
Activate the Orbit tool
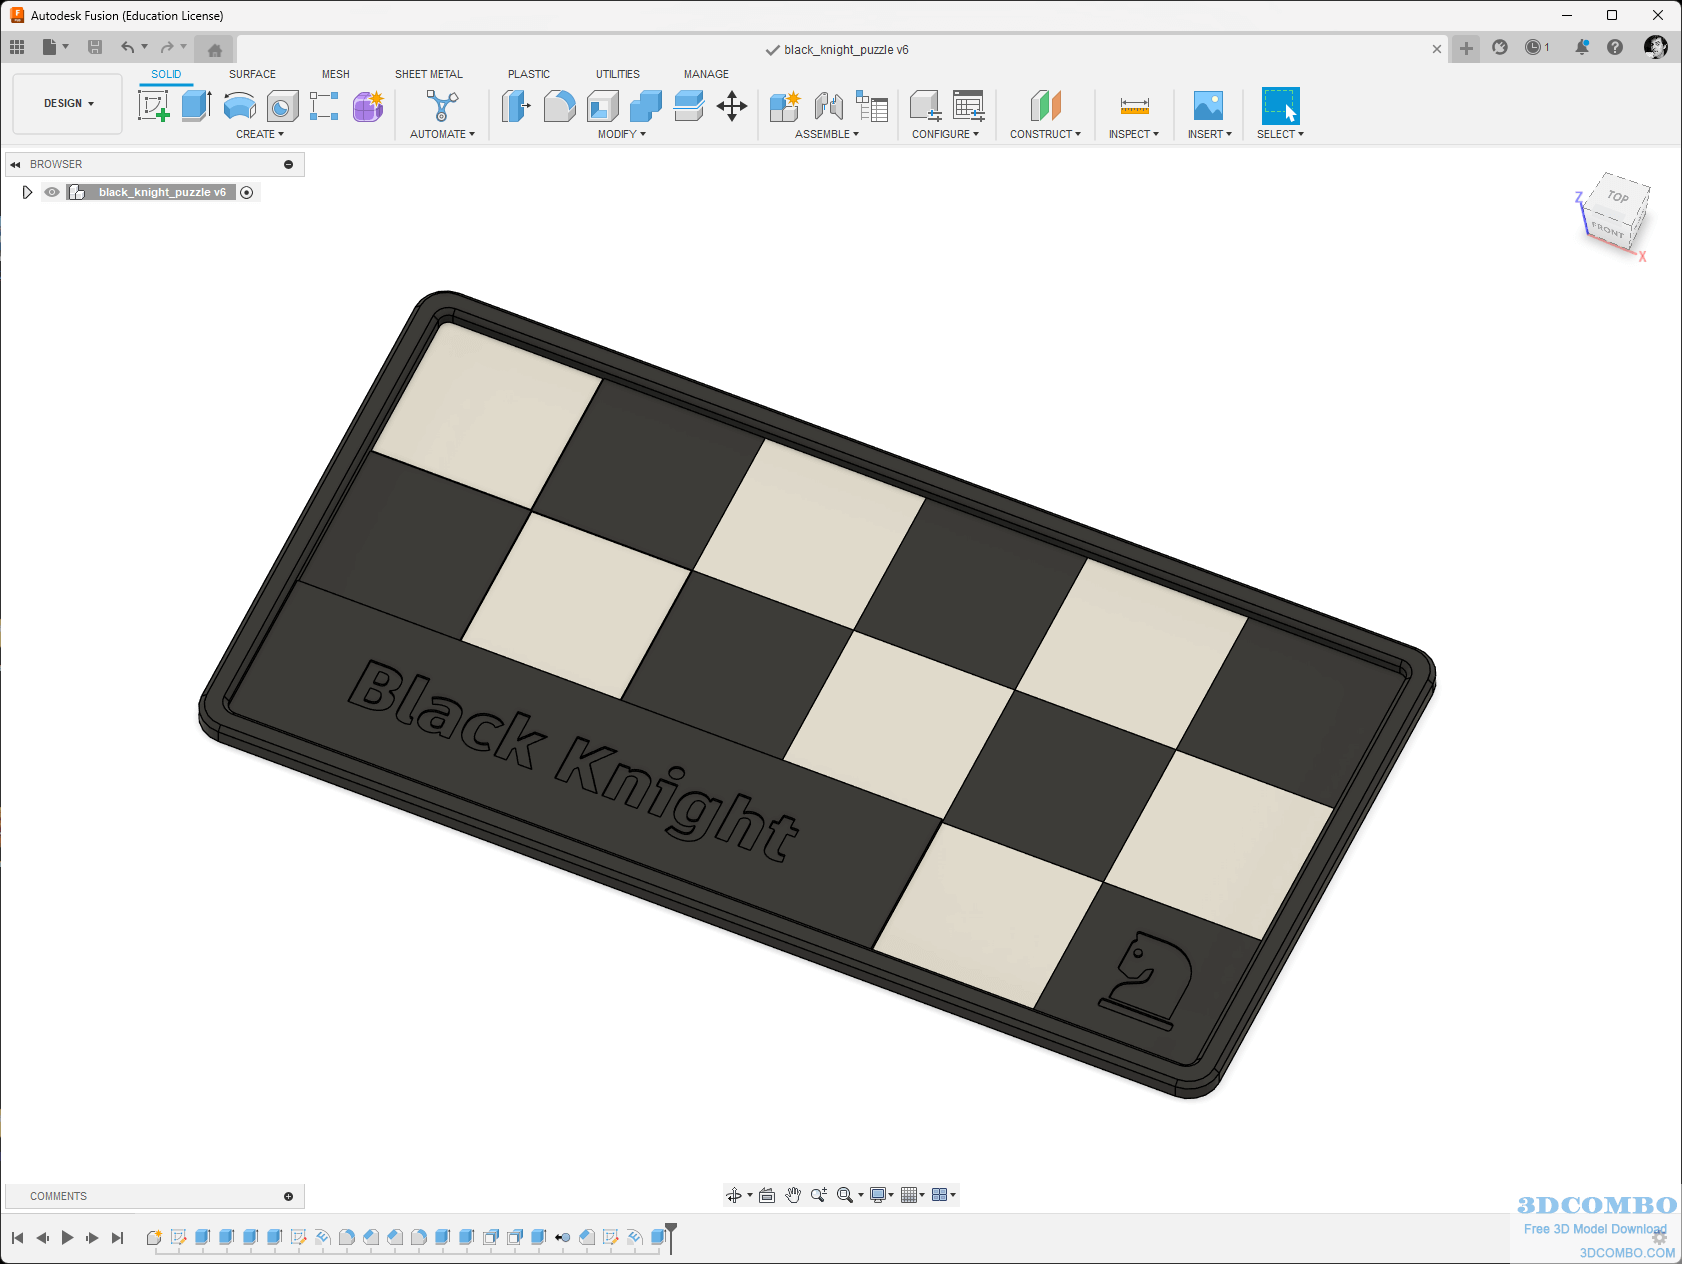[736, 1194]
